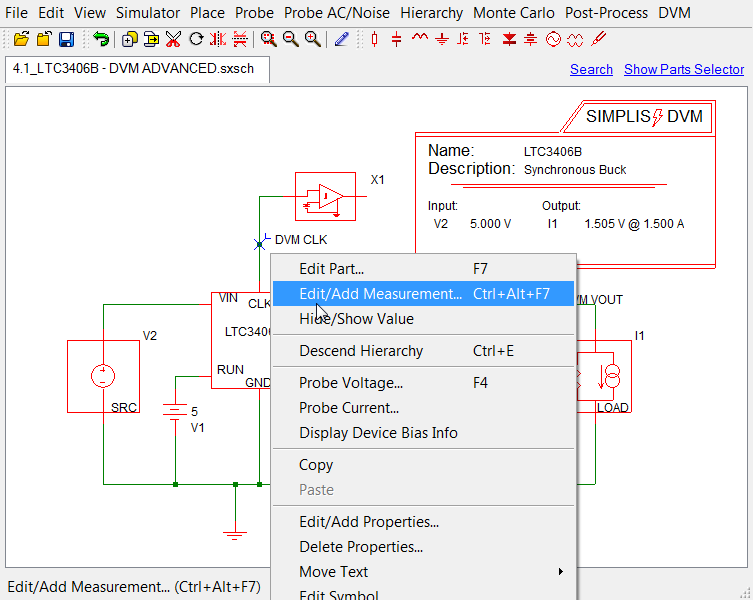Click the Open file folder icon
The image size is (753, 600).
point(21,39)
